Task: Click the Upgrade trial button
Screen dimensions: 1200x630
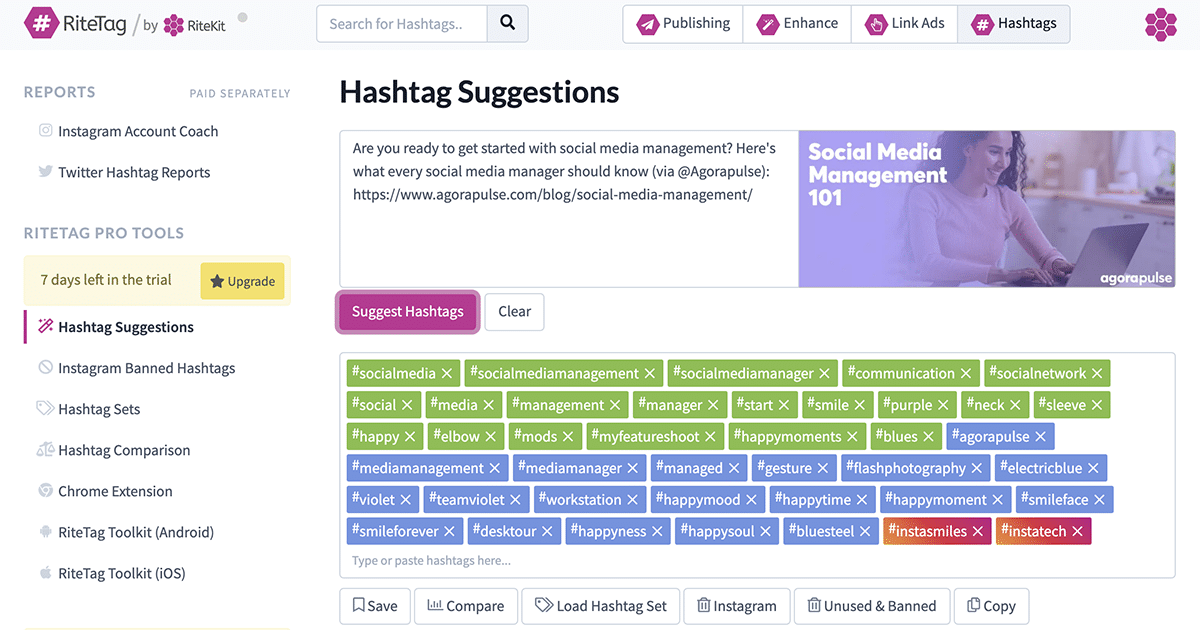Action: [x=243, y=281]
